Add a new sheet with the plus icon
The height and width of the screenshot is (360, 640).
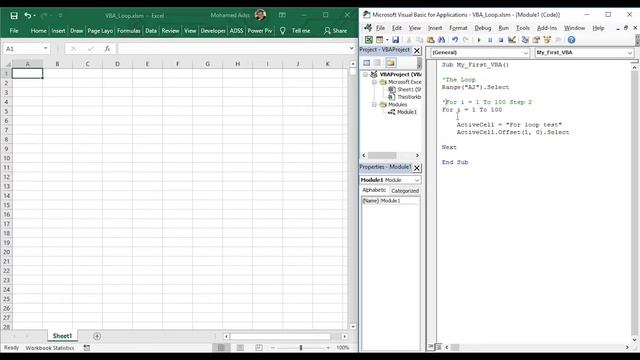(97, 336)
